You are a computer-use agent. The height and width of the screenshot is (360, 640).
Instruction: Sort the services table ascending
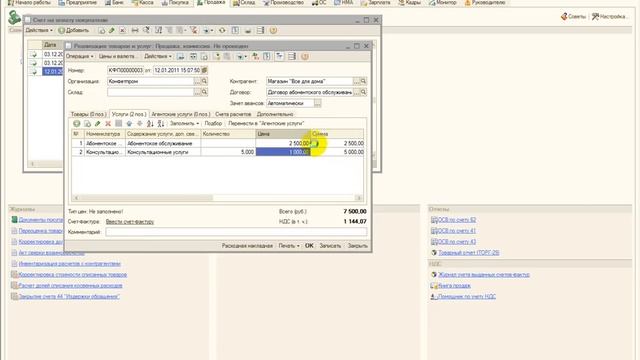pyautogui.click(x=150, y=123)
